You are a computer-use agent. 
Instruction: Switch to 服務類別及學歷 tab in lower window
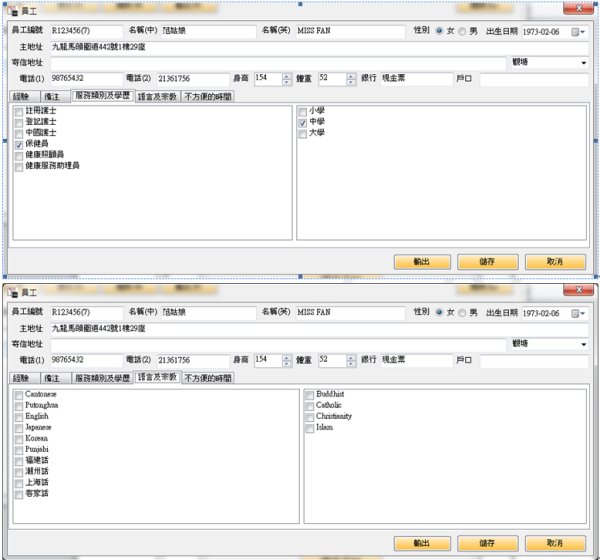[x=102, y=378]
